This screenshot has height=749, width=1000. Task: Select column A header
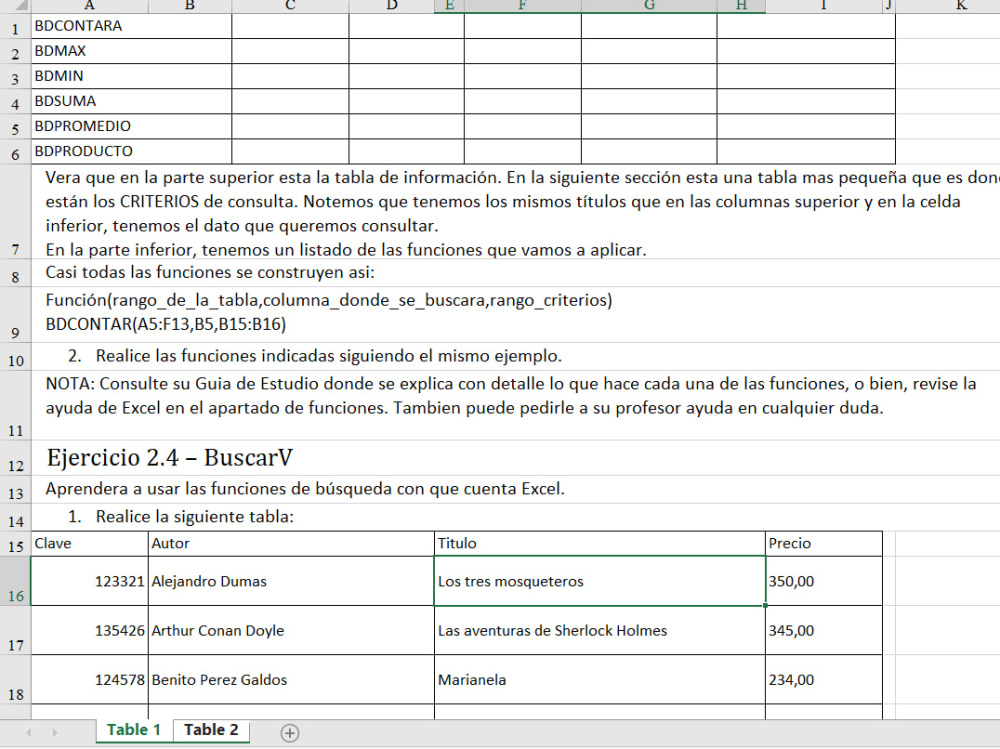point(89,6)
